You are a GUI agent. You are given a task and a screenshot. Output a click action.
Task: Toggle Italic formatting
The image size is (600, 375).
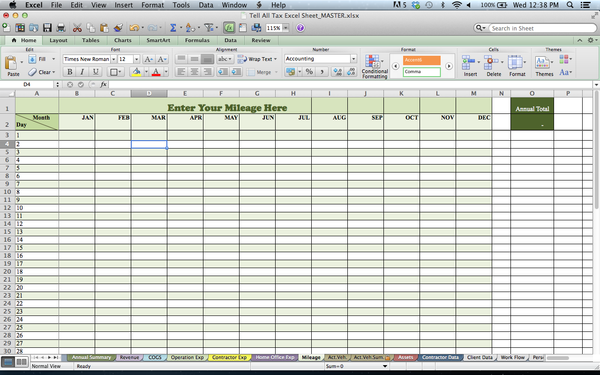click(x=82, y=72)
